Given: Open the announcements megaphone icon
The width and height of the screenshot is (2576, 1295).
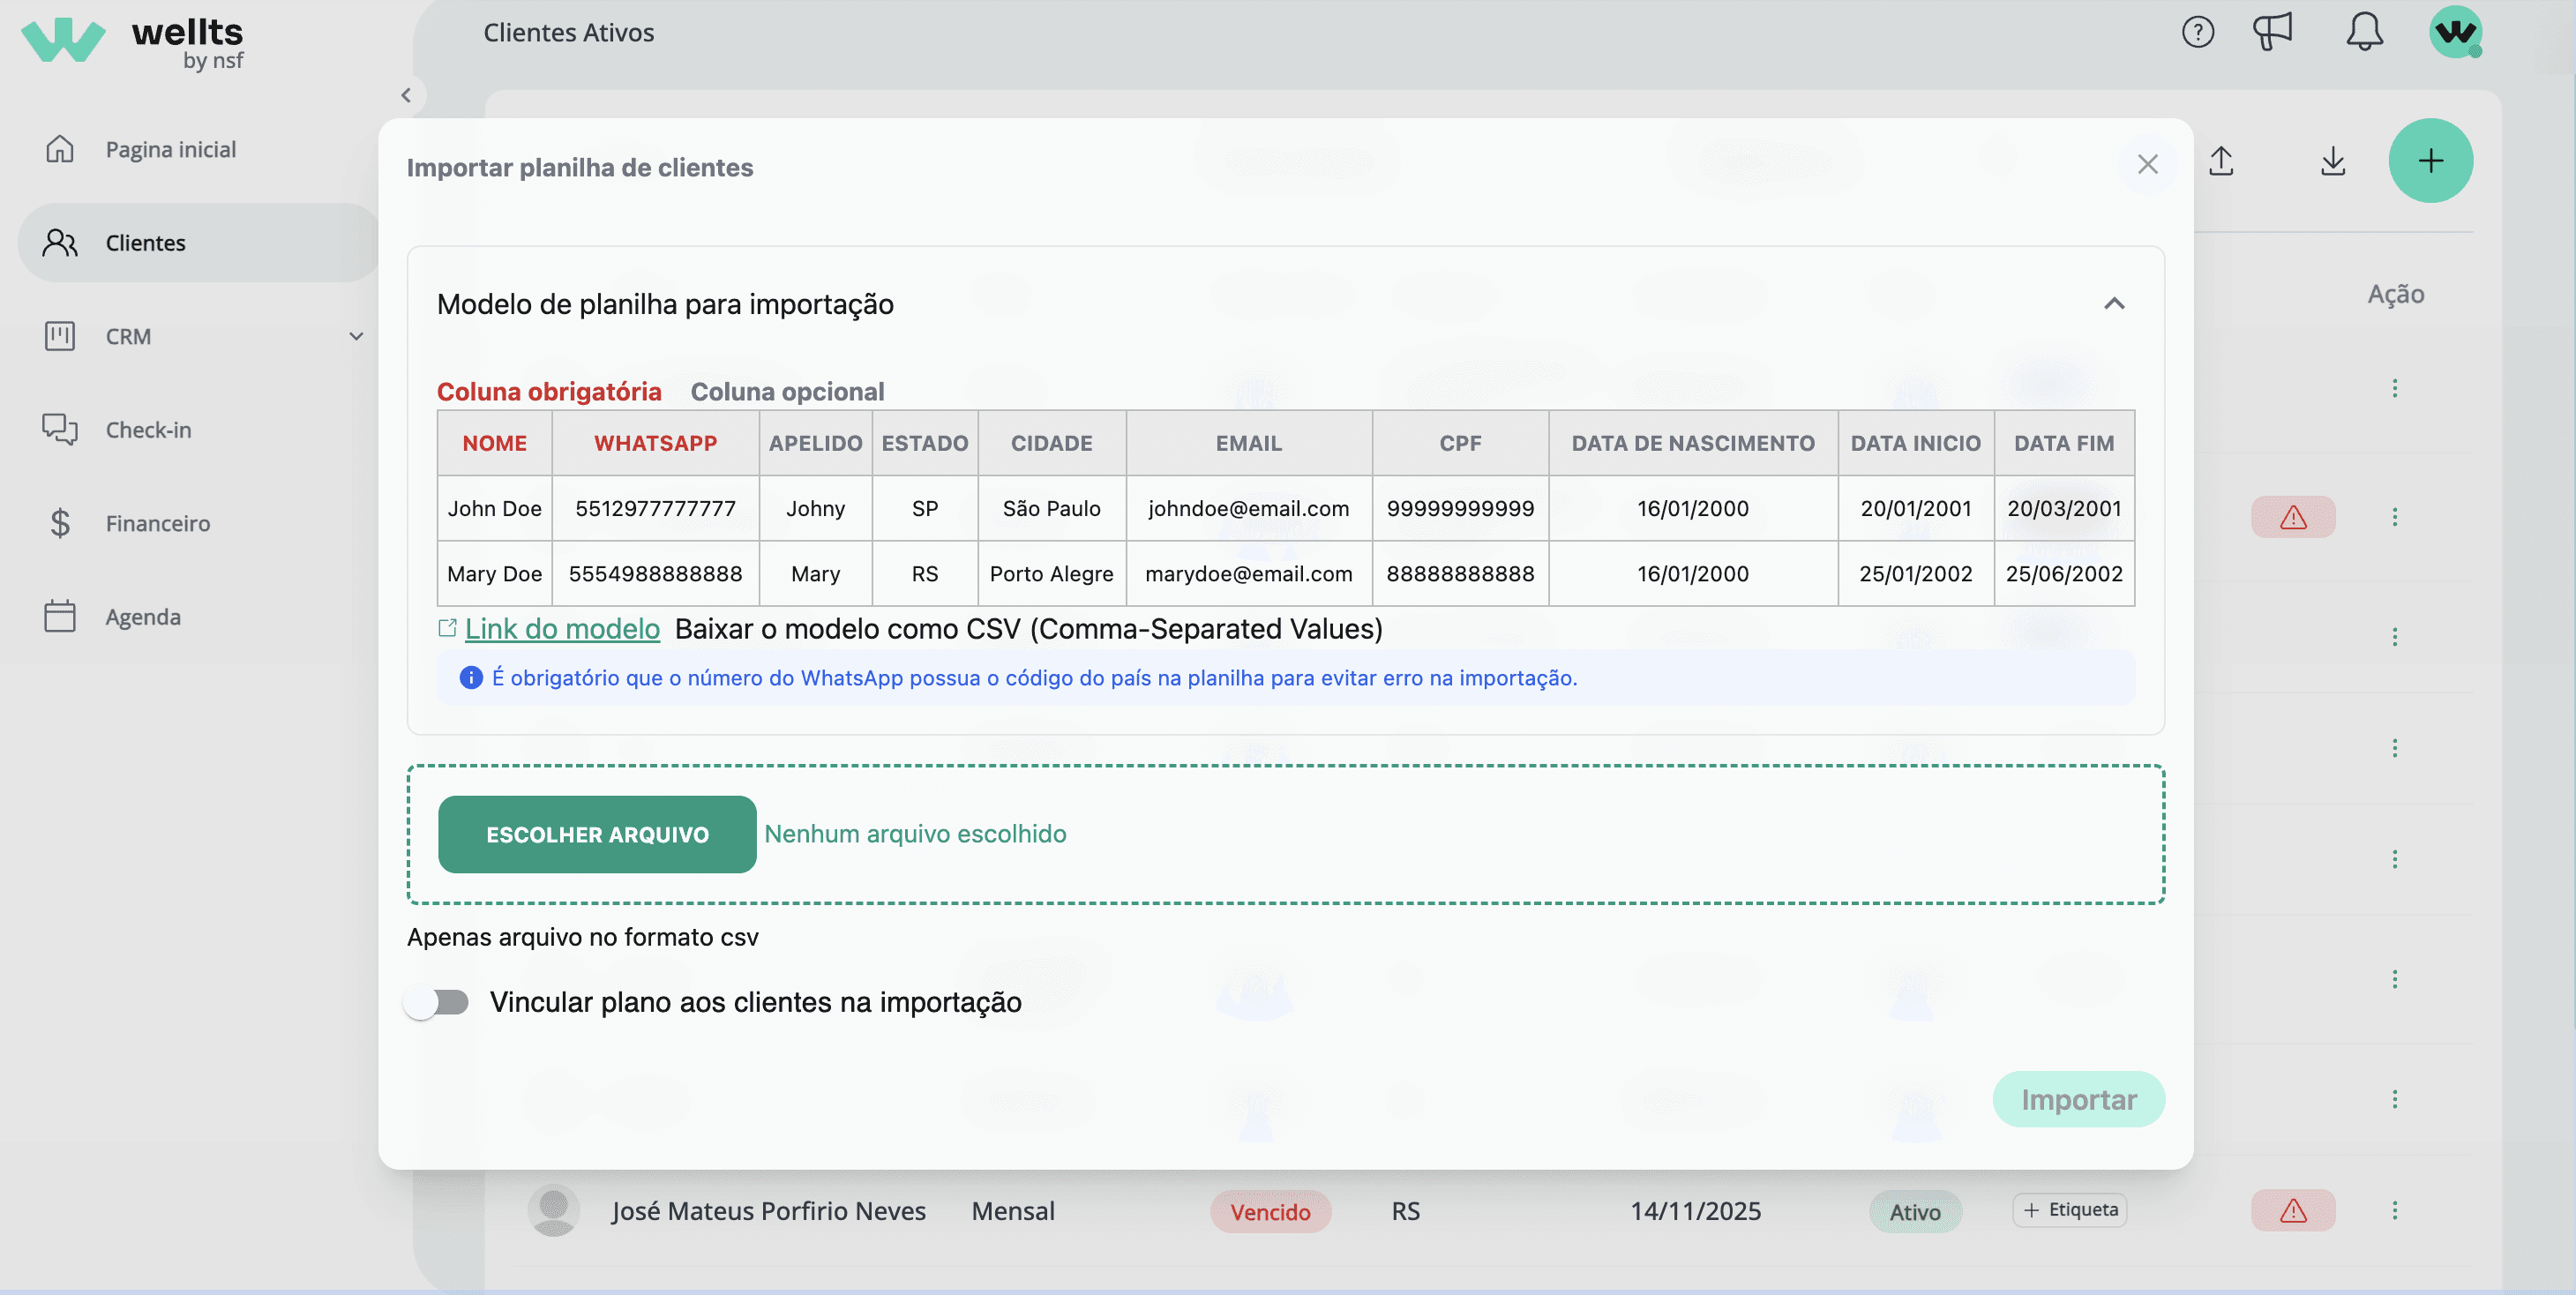Looking at the screenshot, I should pyautogui.click(x=2272, y=32).
